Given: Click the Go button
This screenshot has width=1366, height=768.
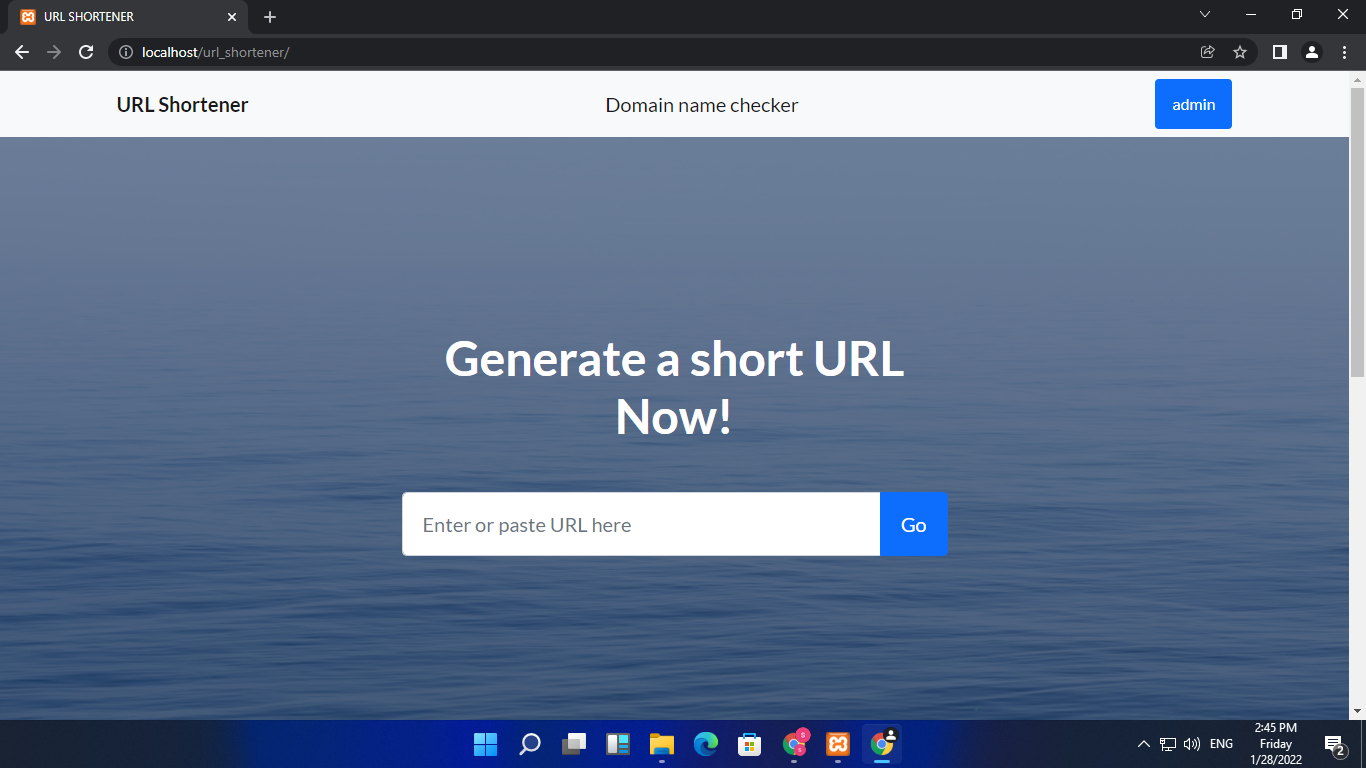Looking at the screenshot, I should point(913,525).
